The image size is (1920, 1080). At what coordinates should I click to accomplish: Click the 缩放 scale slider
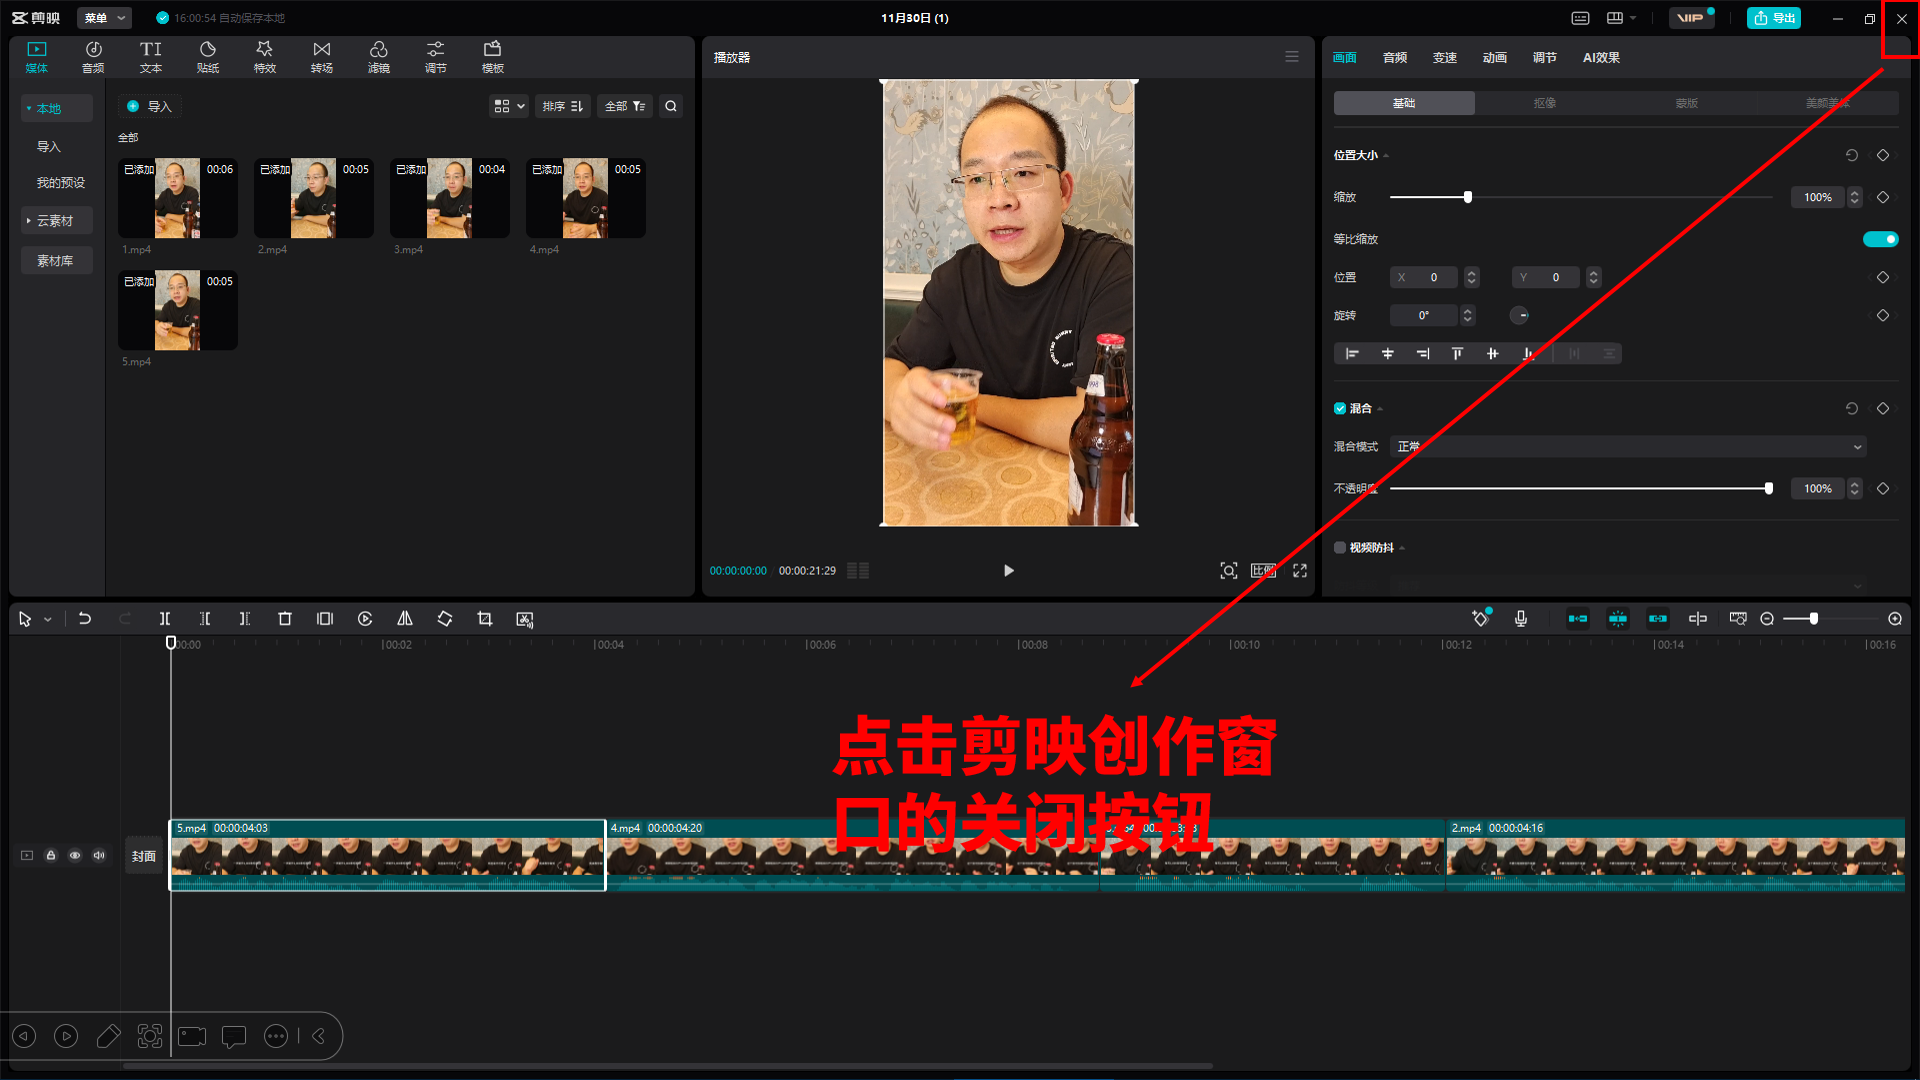(1580, 197)
